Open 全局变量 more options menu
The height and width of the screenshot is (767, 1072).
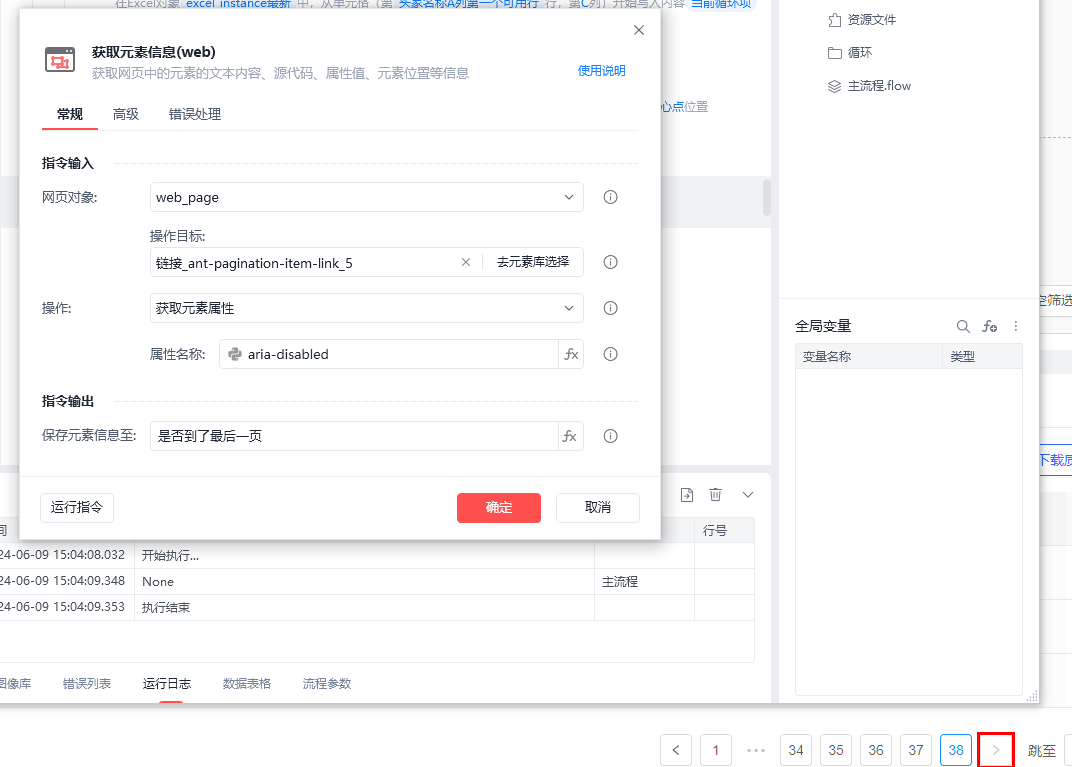click(1016, 326)
